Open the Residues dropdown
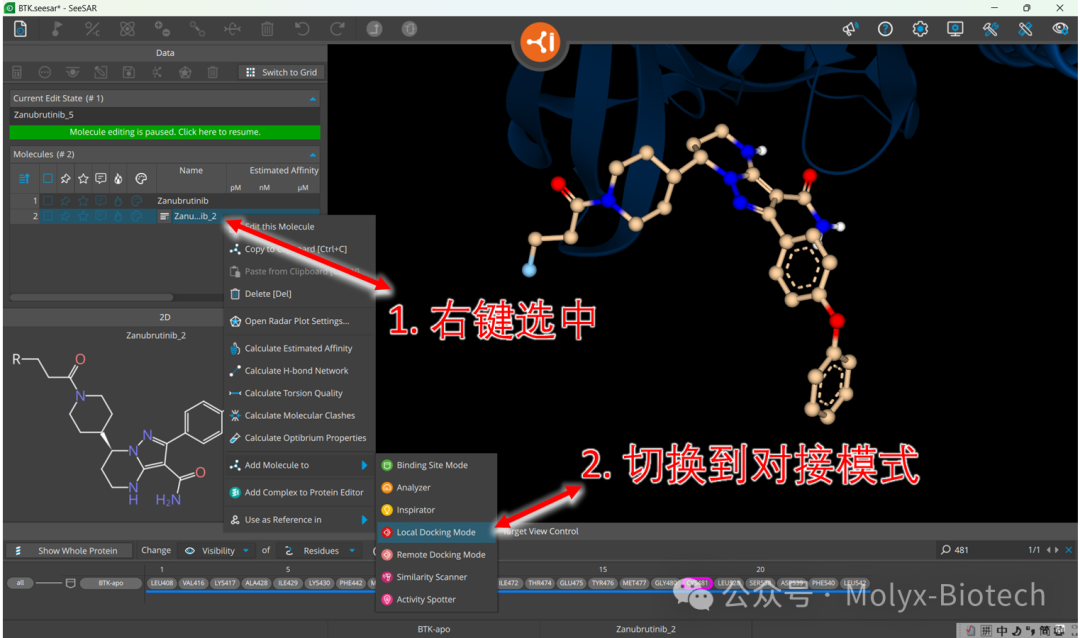 coord(320,550)
